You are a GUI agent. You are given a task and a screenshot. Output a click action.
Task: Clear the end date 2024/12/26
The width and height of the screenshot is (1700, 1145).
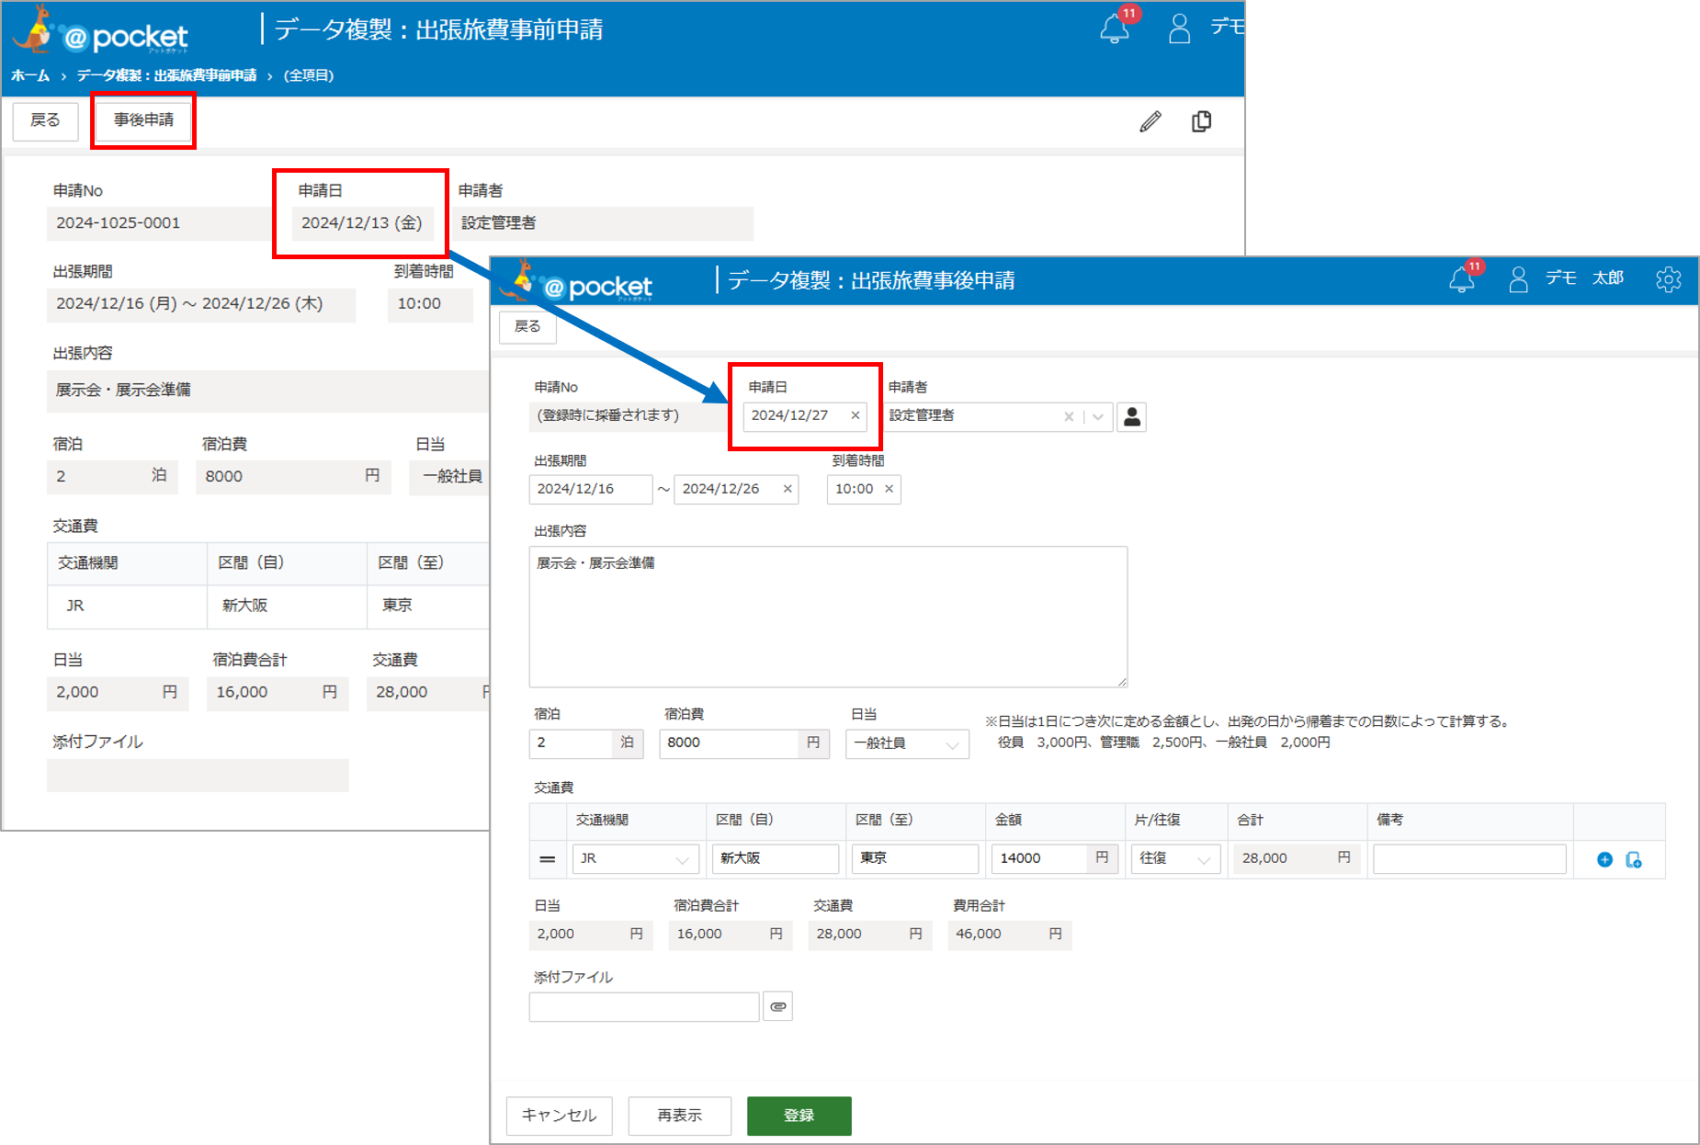tap(788, 489)
